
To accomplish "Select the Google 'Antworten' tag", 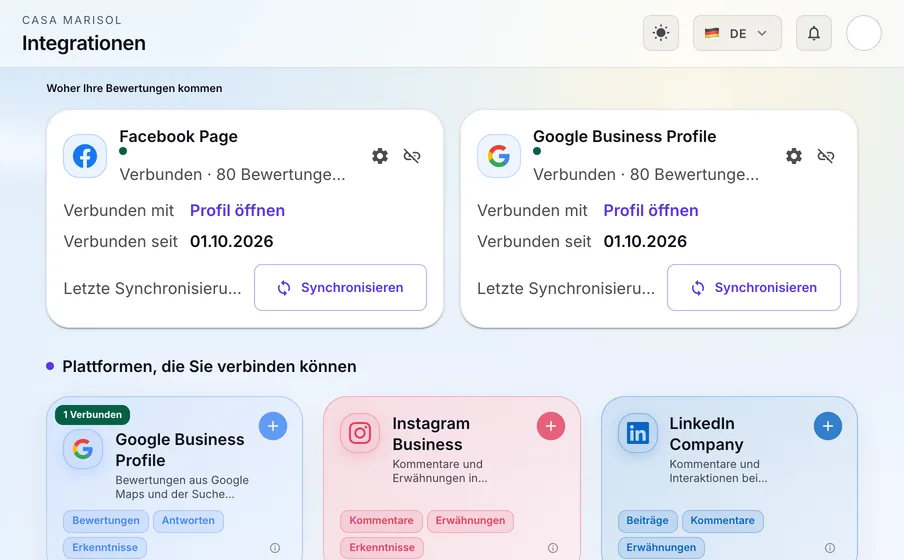I will pos(188,521).
